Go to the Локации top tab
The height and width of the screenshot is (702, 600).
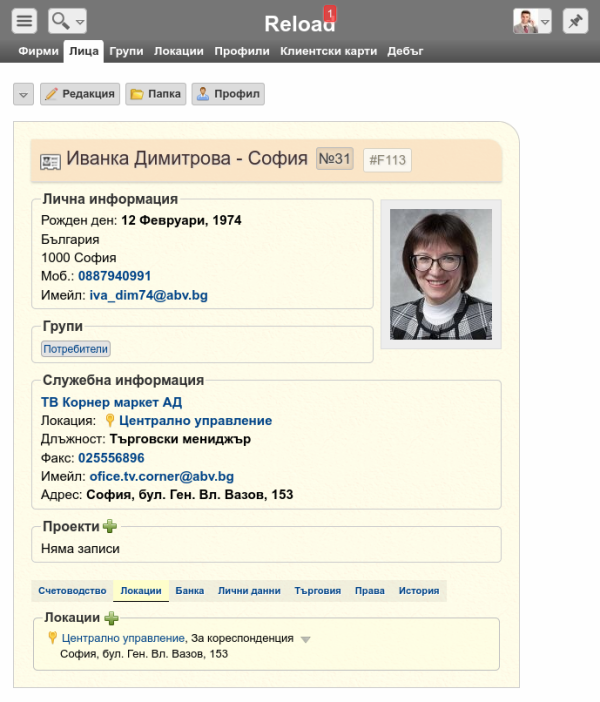pos(179,51)
